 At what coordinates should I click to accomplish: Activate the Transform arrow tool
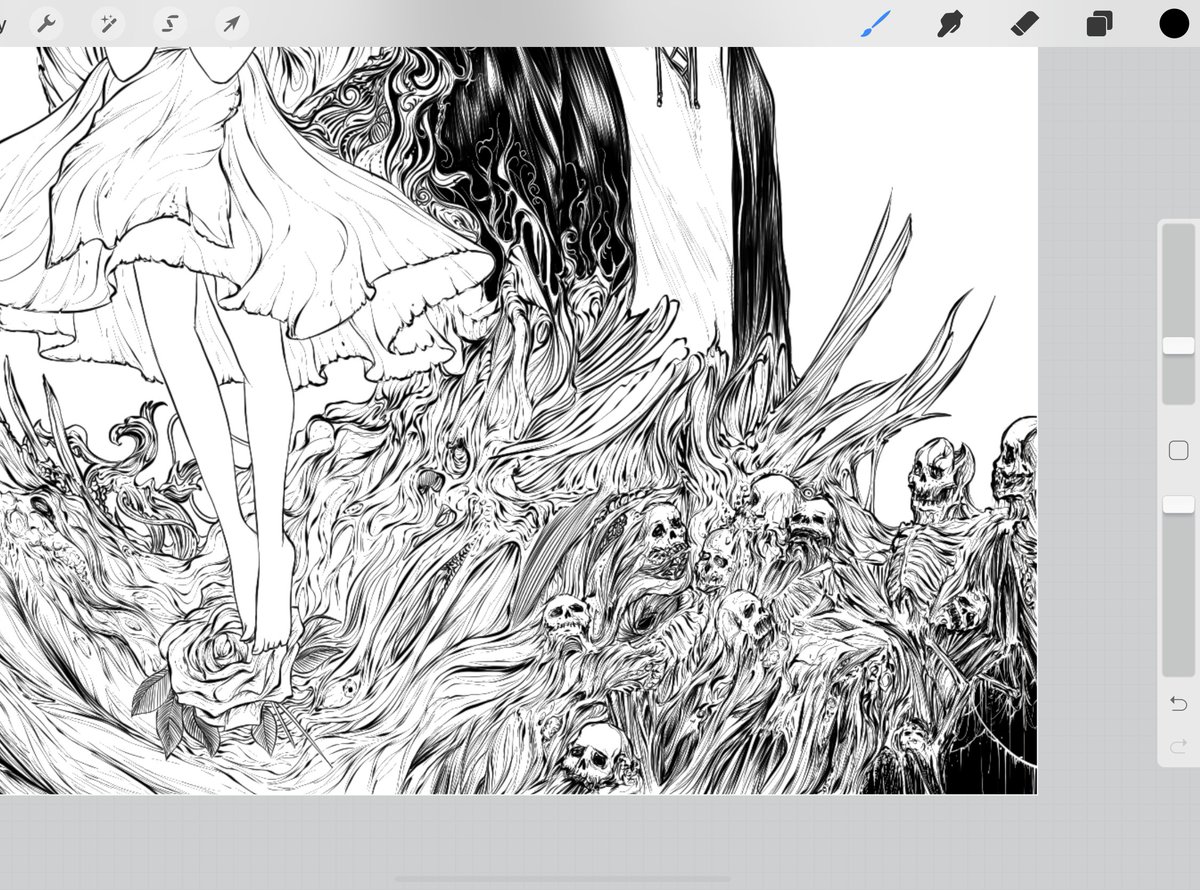pyautogui.click(x=231, y=23)
